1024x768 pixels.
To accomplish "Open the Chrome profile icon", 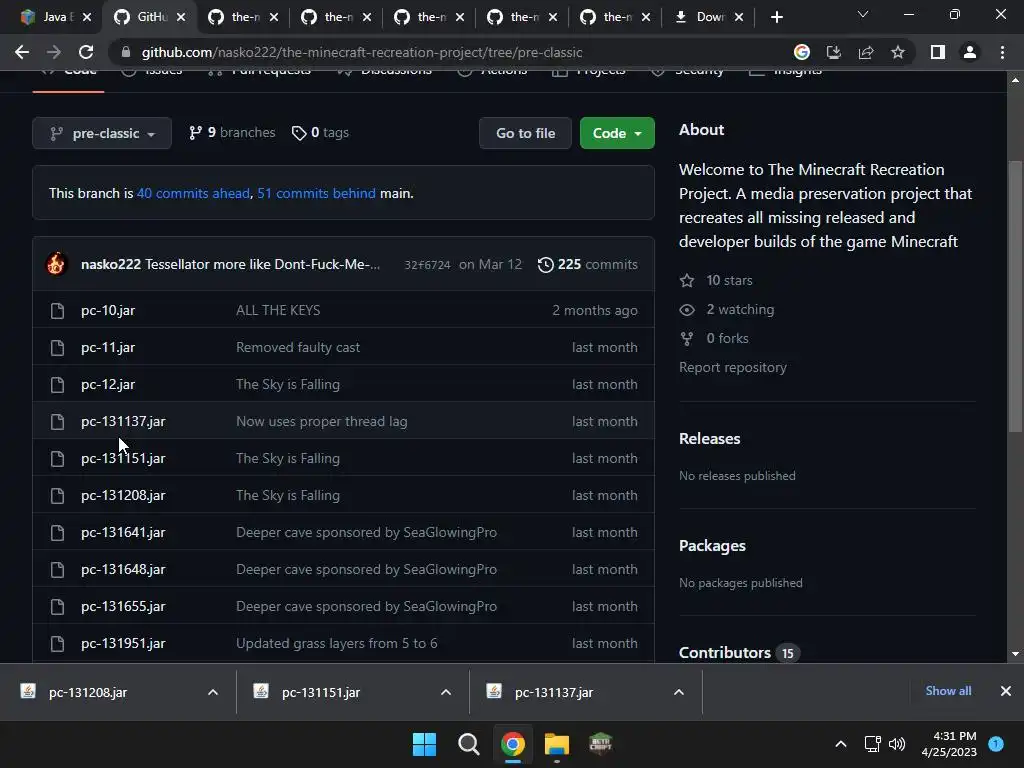I will pyautogui.click(x=970, y=52).
